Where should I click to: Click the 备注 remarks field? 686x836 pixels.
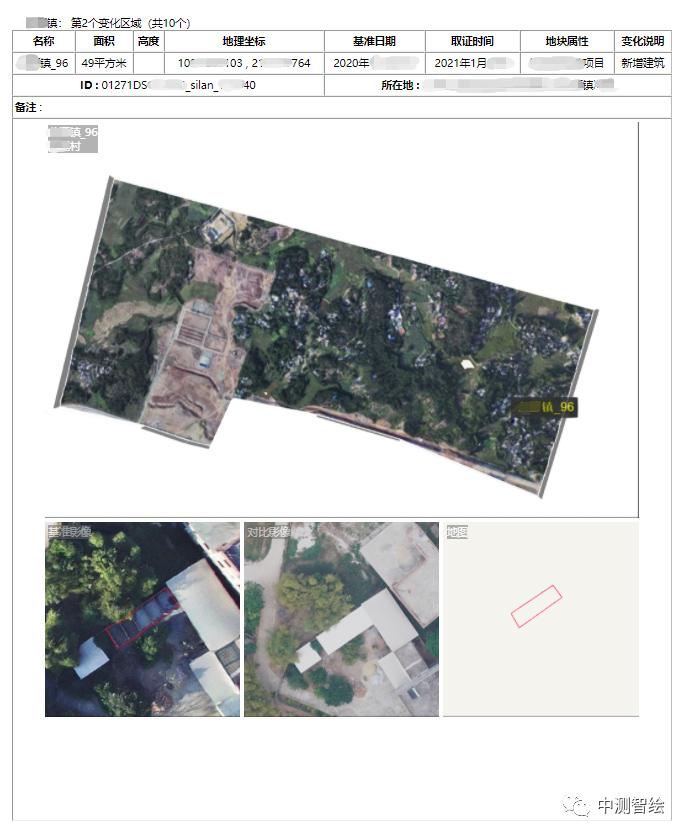[x=340, y=107]
